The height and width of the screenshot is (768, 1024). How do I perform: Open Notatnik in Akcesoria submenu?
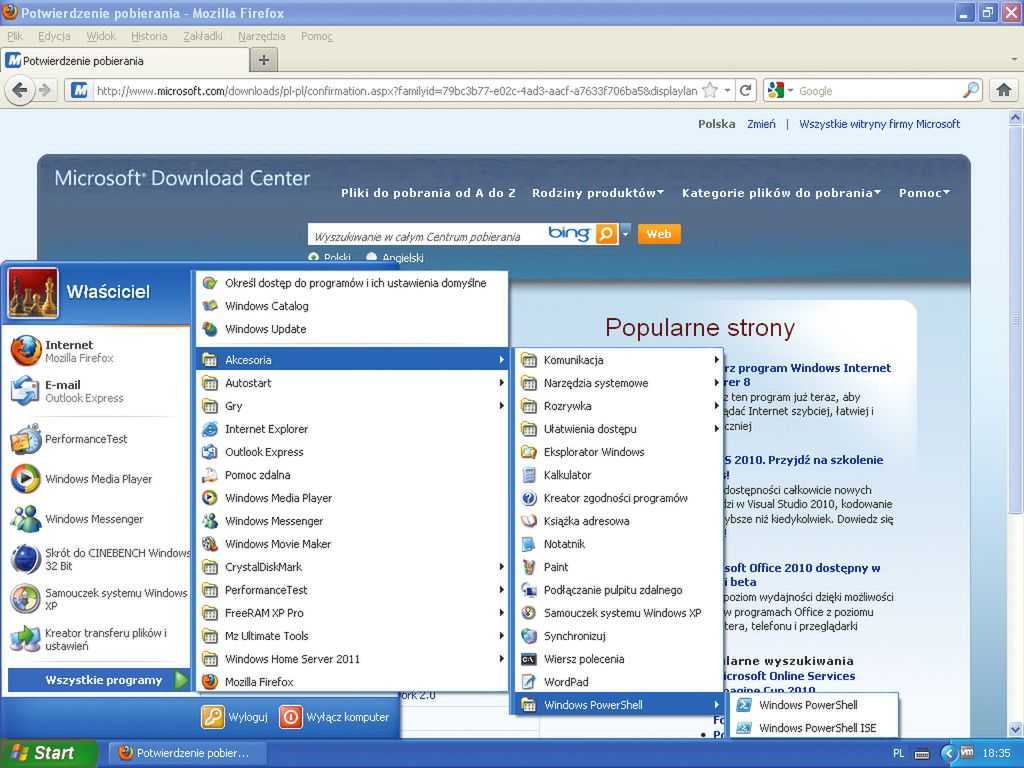619,544
